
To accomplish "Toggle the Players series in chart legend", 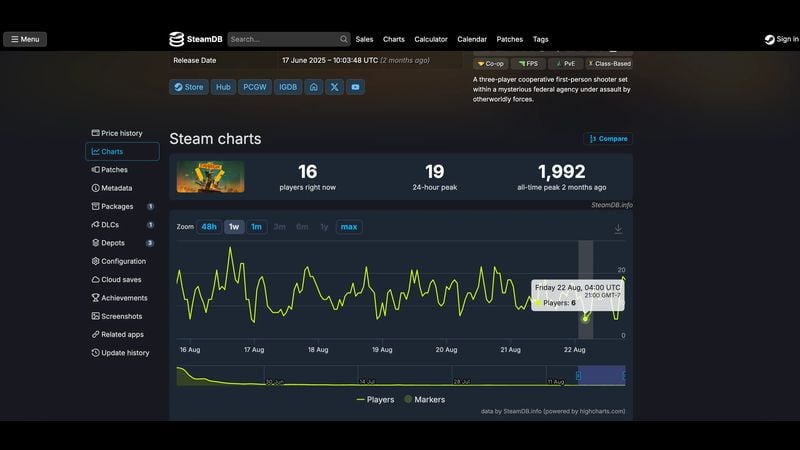I will pyautogui.click(x=375, y=399).
